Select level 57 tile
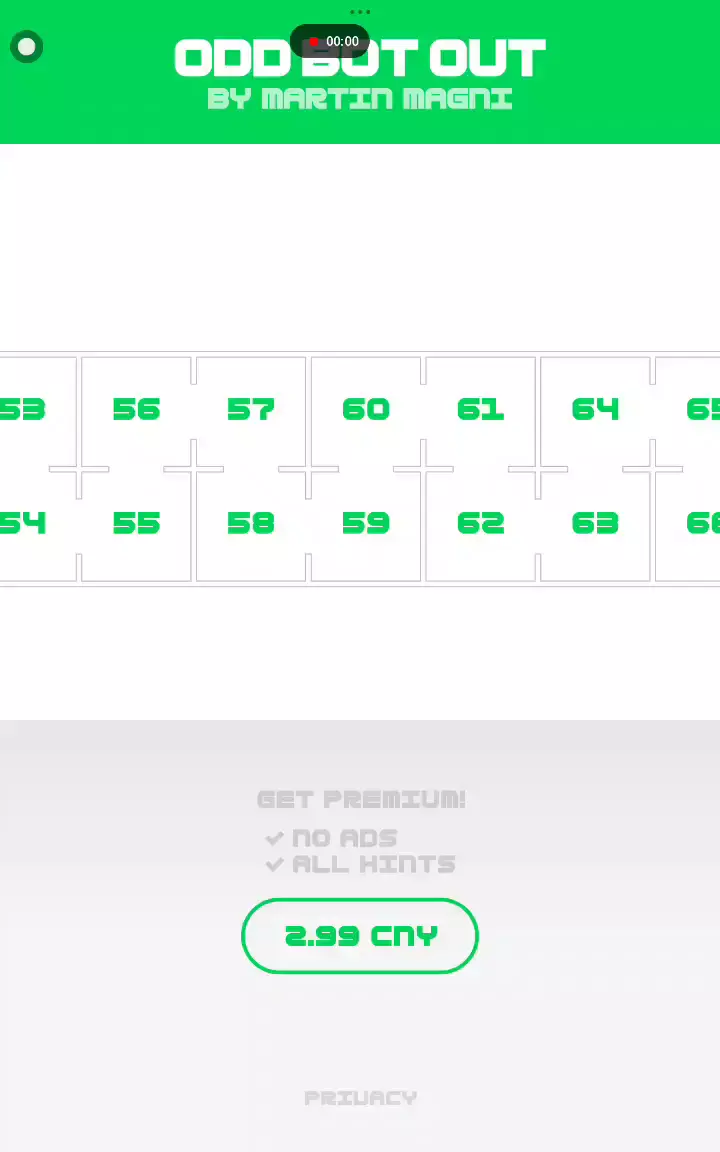This screenshot has width=720, height=1152. 250,409
